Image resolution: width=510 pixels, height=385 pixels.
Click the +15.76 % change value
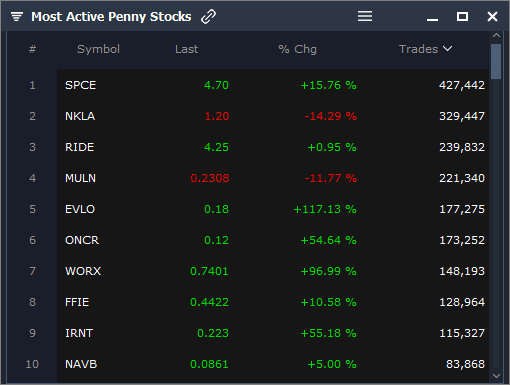[328, 85]
